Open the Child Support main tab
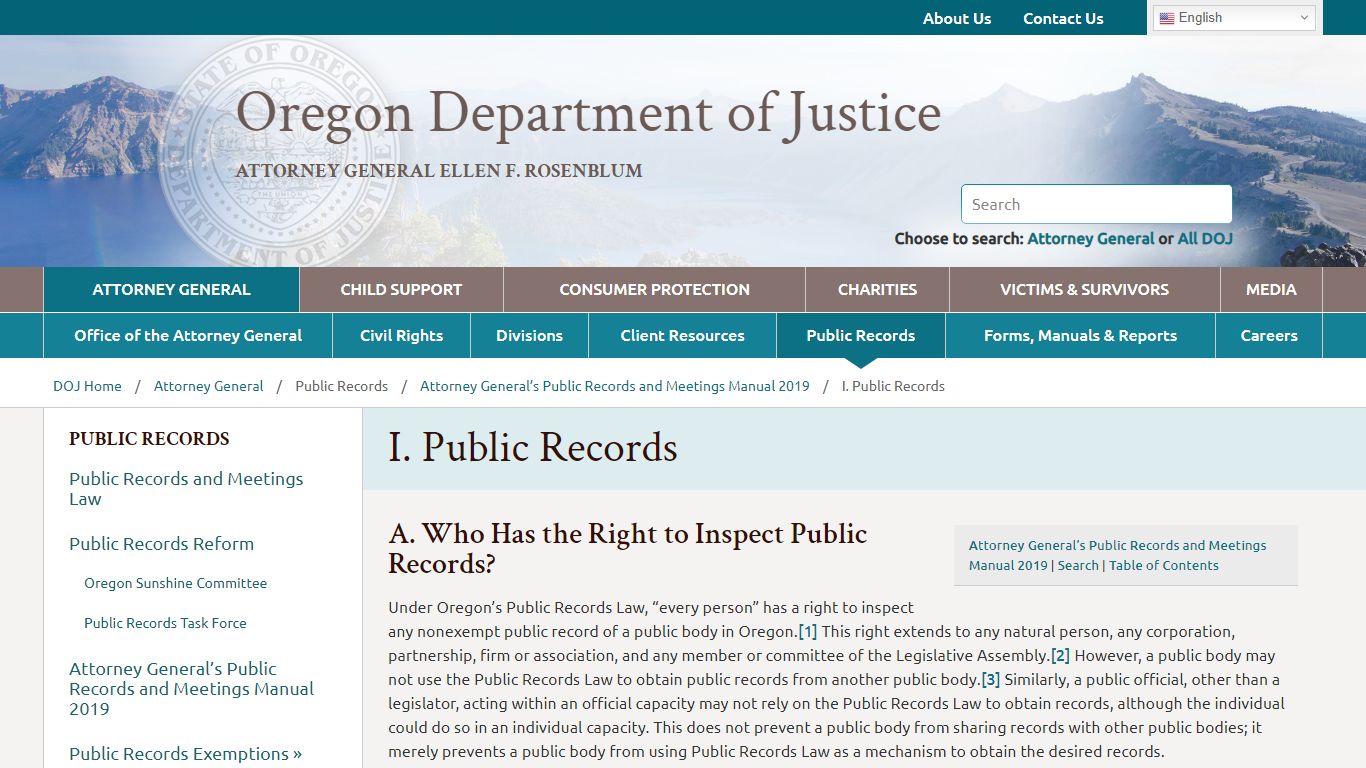 coord(401,289)
